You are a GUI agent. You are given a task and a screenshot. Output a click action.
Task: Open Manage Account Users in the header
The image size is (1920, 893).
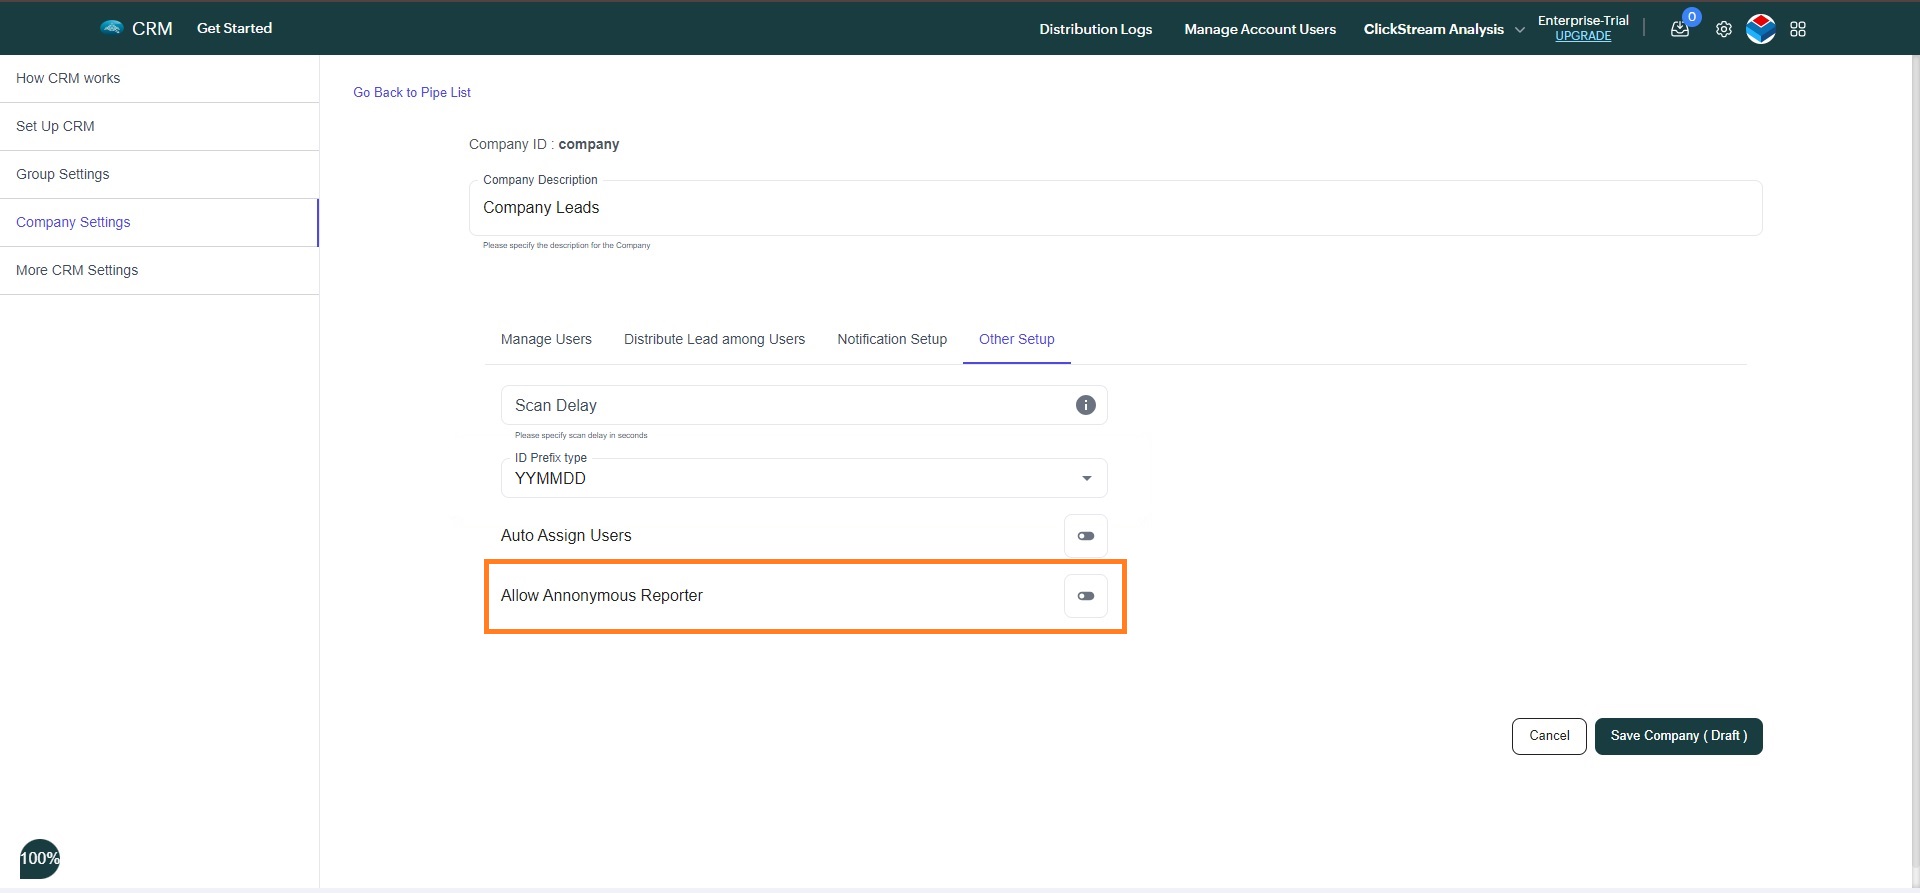click(x=1260, y=29)
